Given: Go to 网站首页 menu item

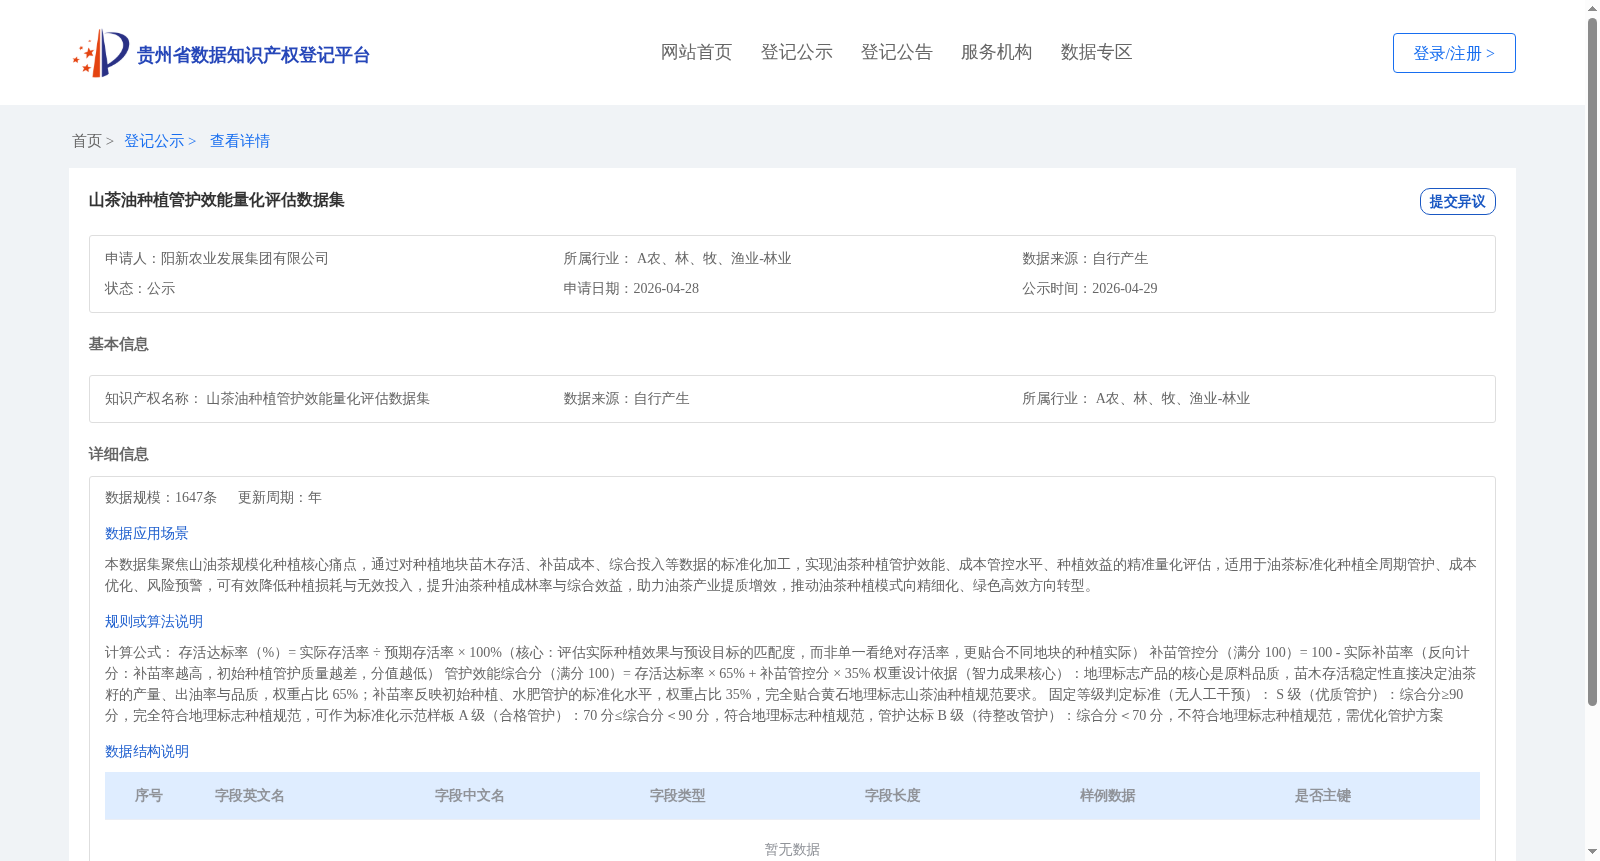Looking at the screenshot, I should 696,52.
